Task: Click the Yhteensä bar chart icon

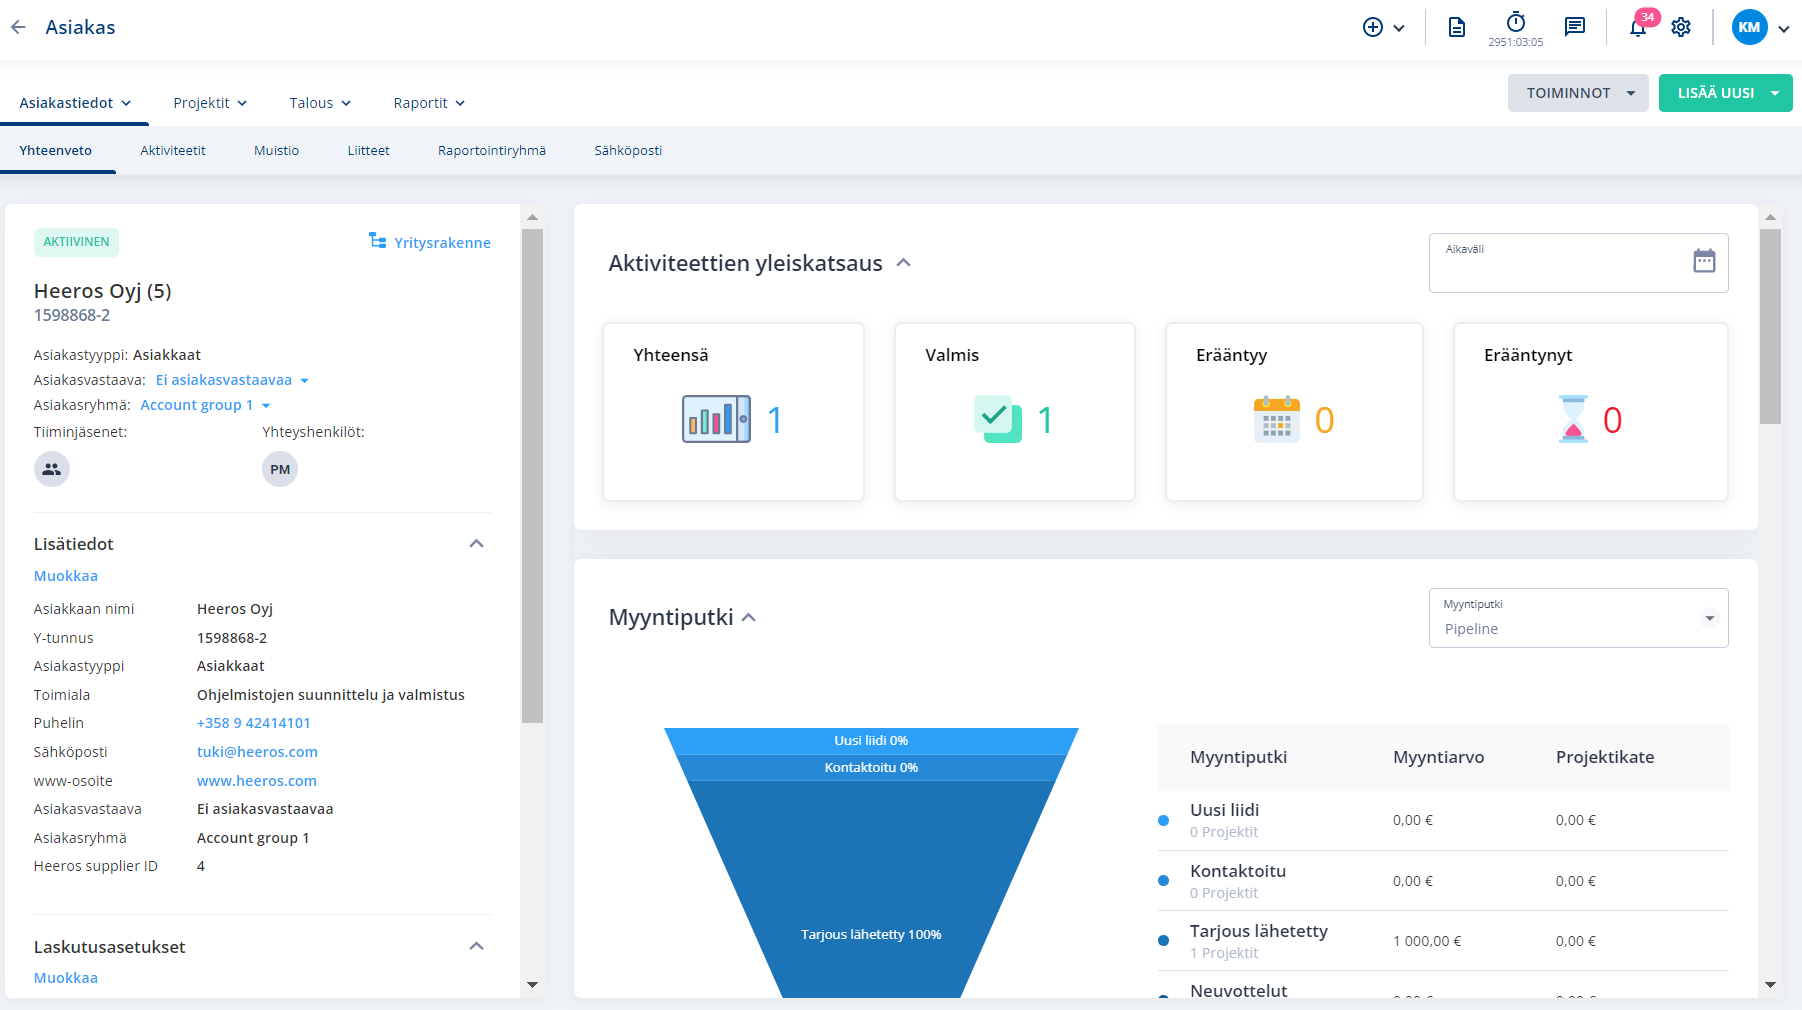Action: tap(716, 419)
